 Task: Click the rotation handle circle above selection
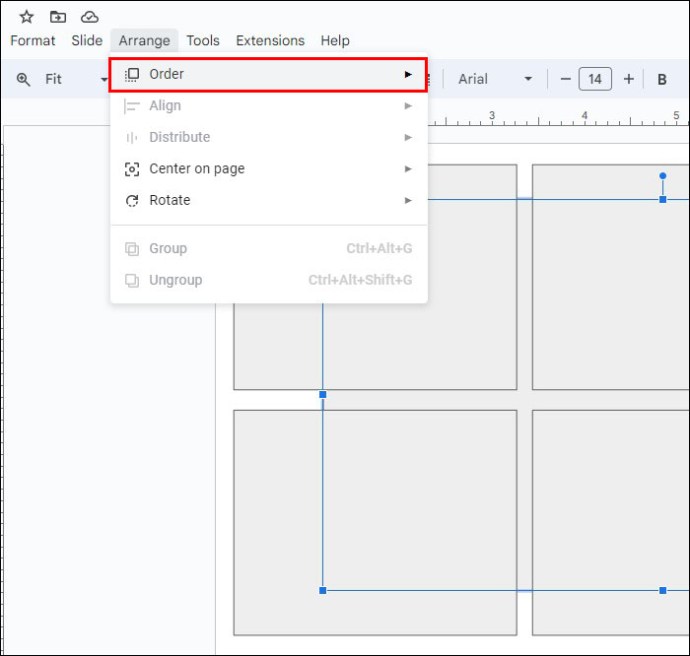pos(663,176)
